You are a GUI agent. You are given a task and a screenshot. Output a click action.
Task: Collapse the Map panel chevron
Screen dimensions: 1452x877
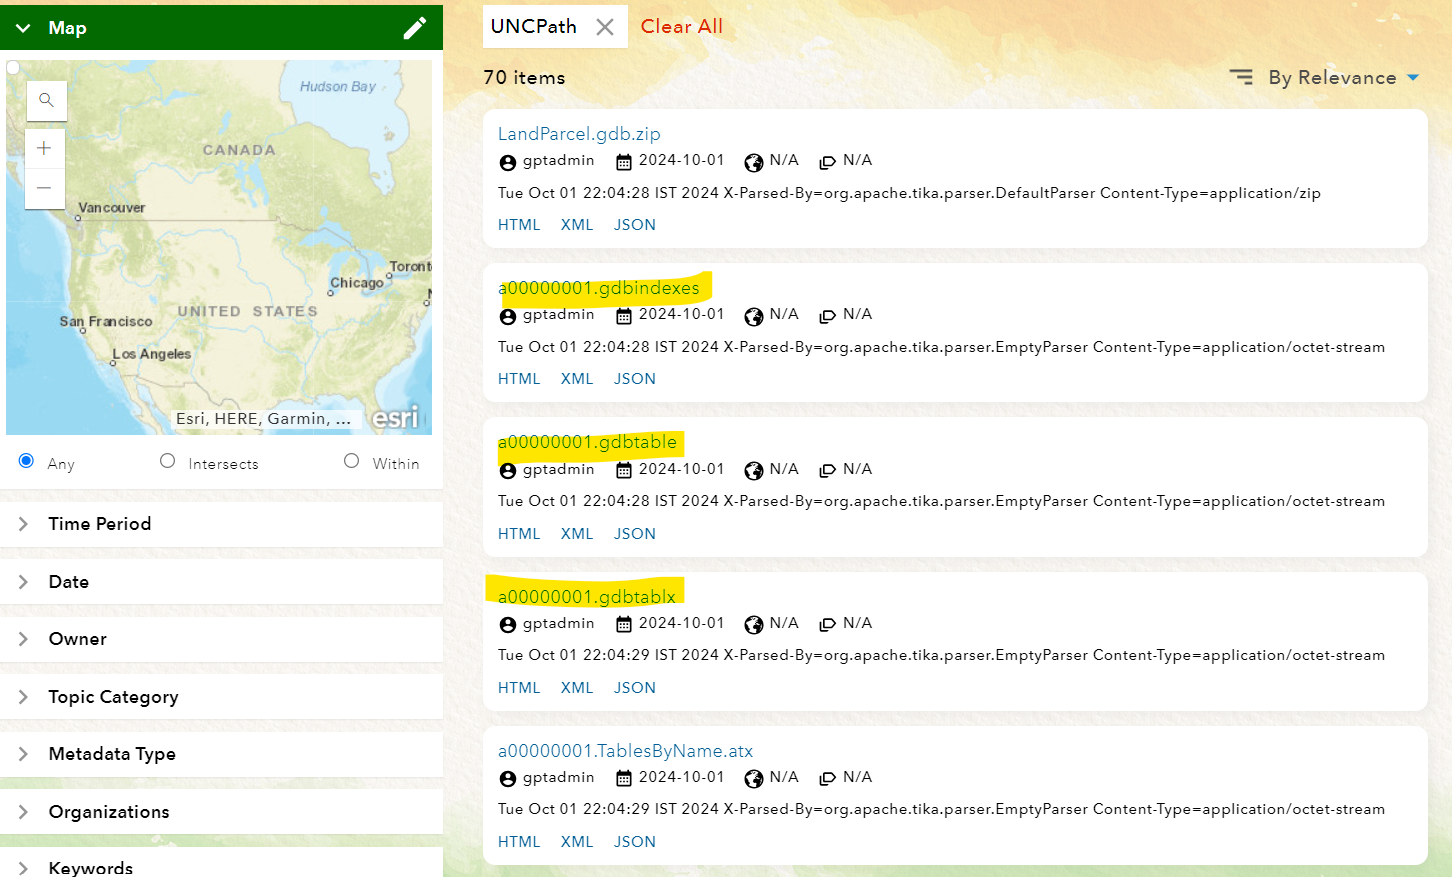coord(23,28)
